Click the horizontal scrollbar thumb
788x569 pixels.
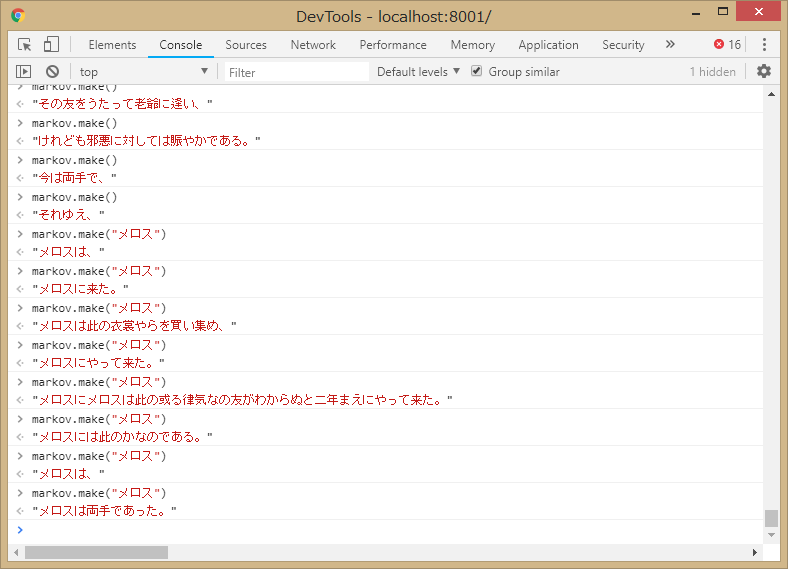96,552
